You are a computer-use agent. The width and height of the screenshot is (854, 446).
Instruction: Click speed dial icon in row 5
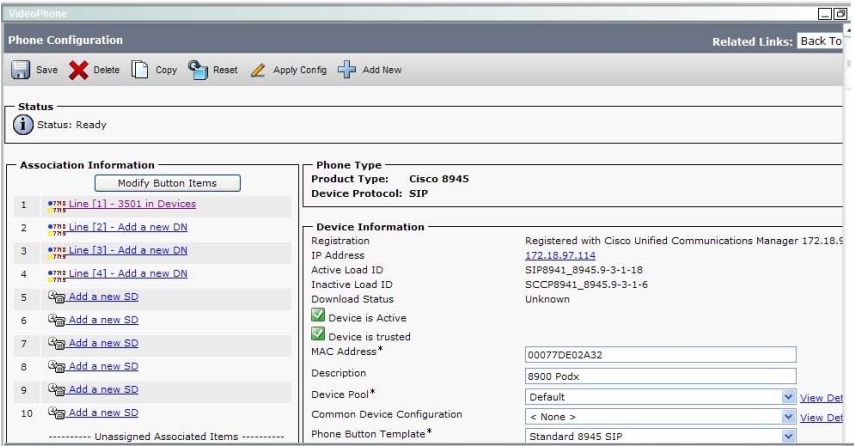pos(57,297)
